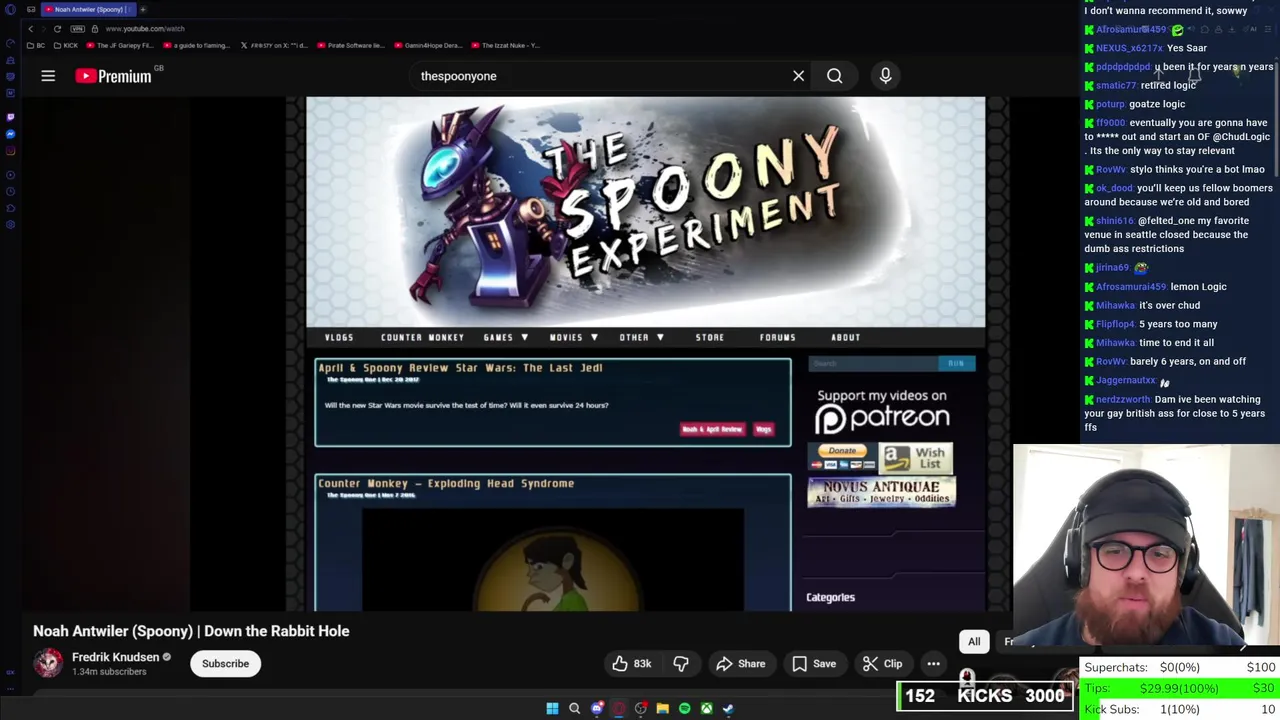Save the video to a playlist
1280x720 pixels.
(813, 664)
